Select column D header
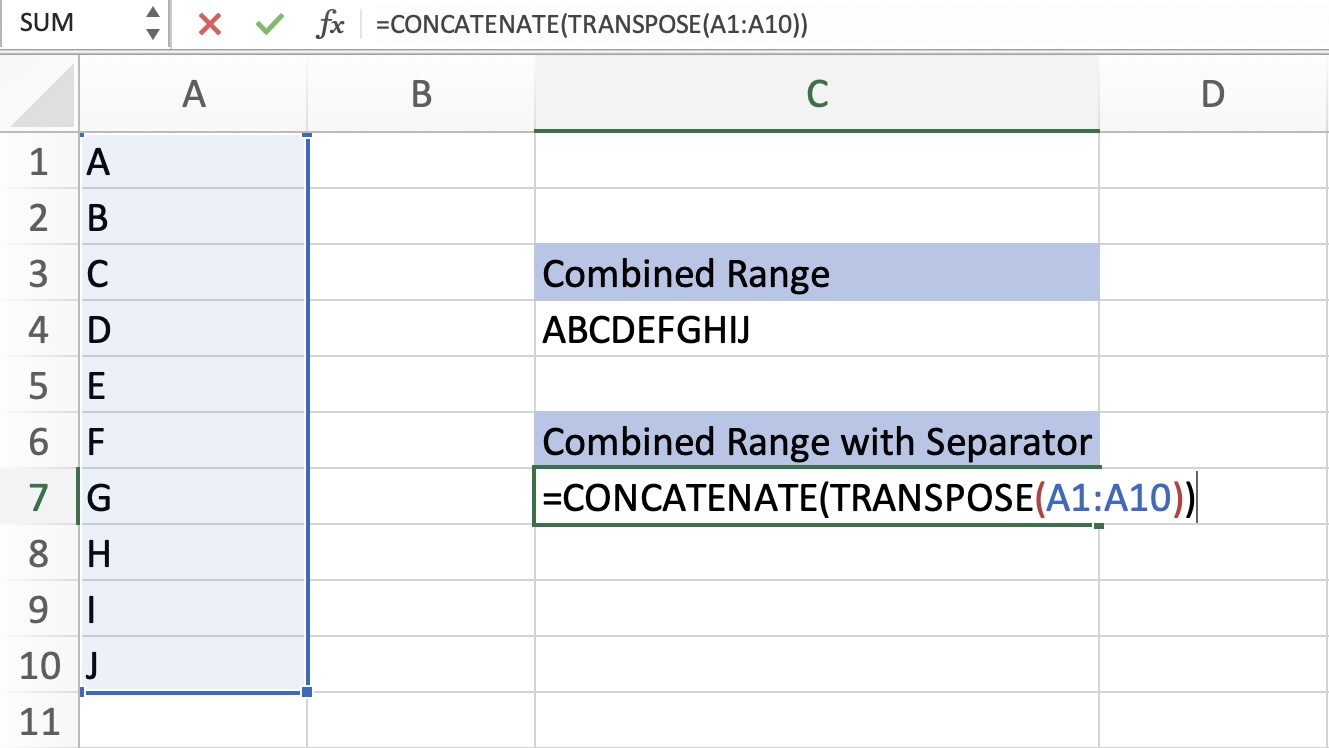Viewport: 1329px width, 748px height. pos(1213,95)
